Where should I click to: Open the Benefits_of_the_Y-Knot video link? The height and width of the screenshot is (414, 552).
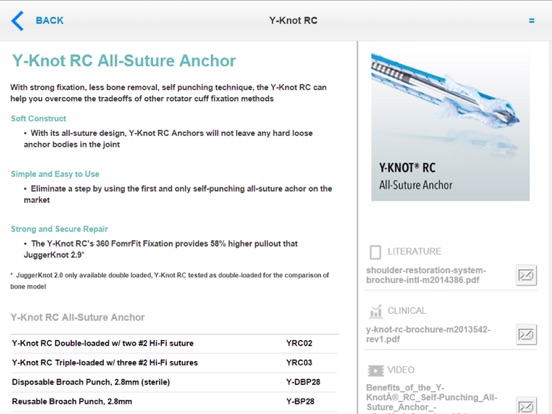(432, 398)
